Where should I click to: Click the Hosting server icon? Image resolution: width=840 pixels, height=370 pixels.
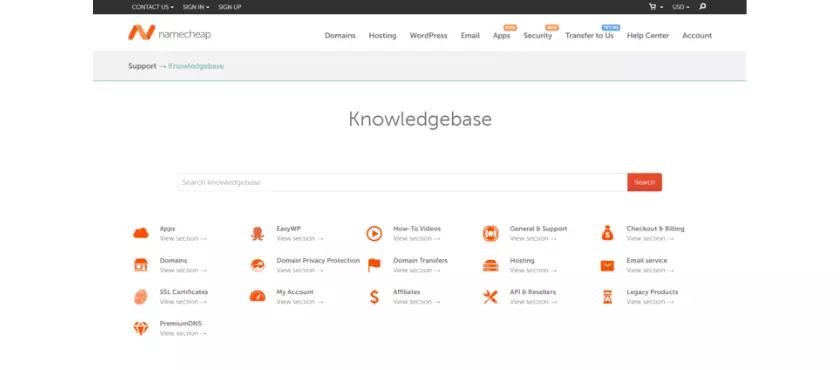point(490,265)
